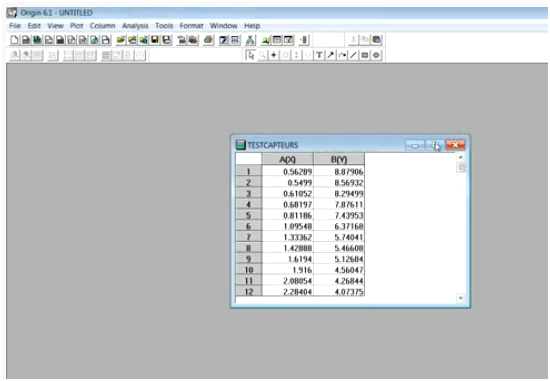Open the Analysis menu
This screenshot has height=381, width=550.
point(135,26)
